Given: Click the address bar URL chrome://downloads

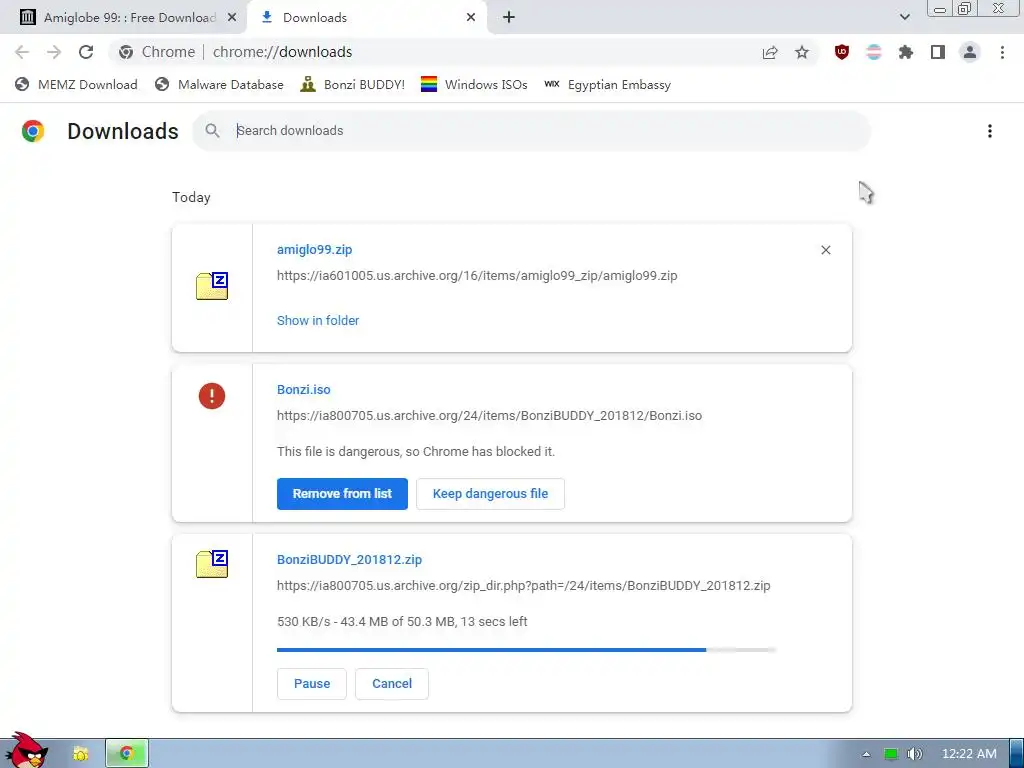Looking at the screenshot, I should point(283,52).
